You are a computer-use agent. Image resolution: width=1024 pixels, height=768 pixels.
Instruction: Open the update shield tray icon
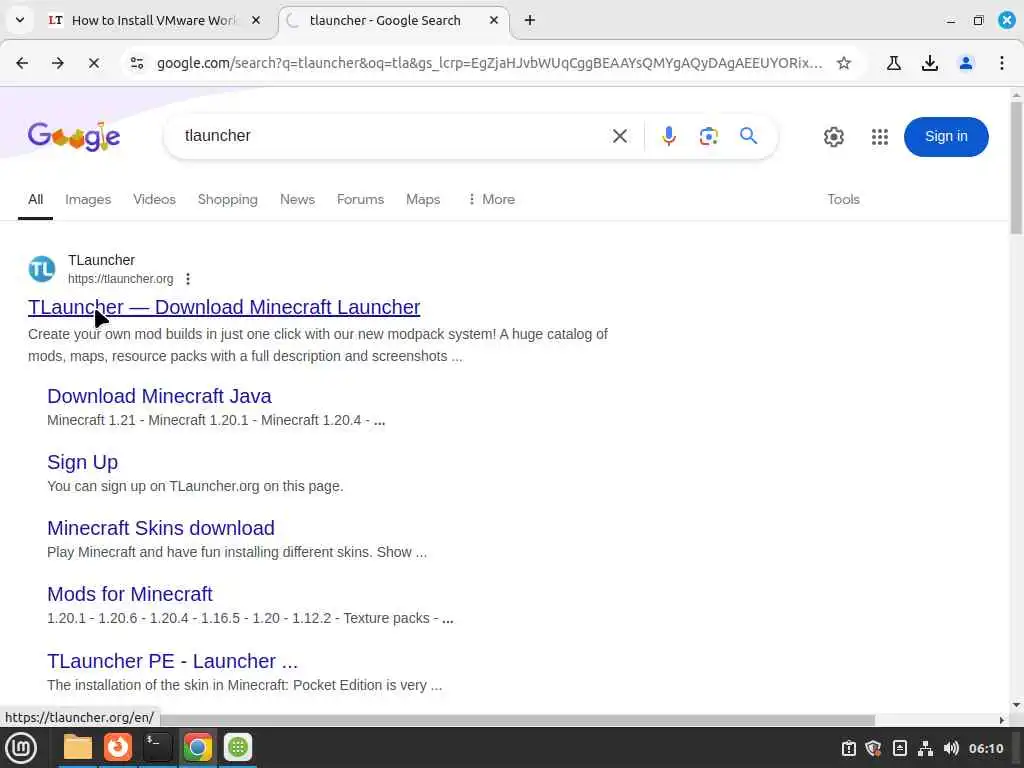click(x=873, y=748)
